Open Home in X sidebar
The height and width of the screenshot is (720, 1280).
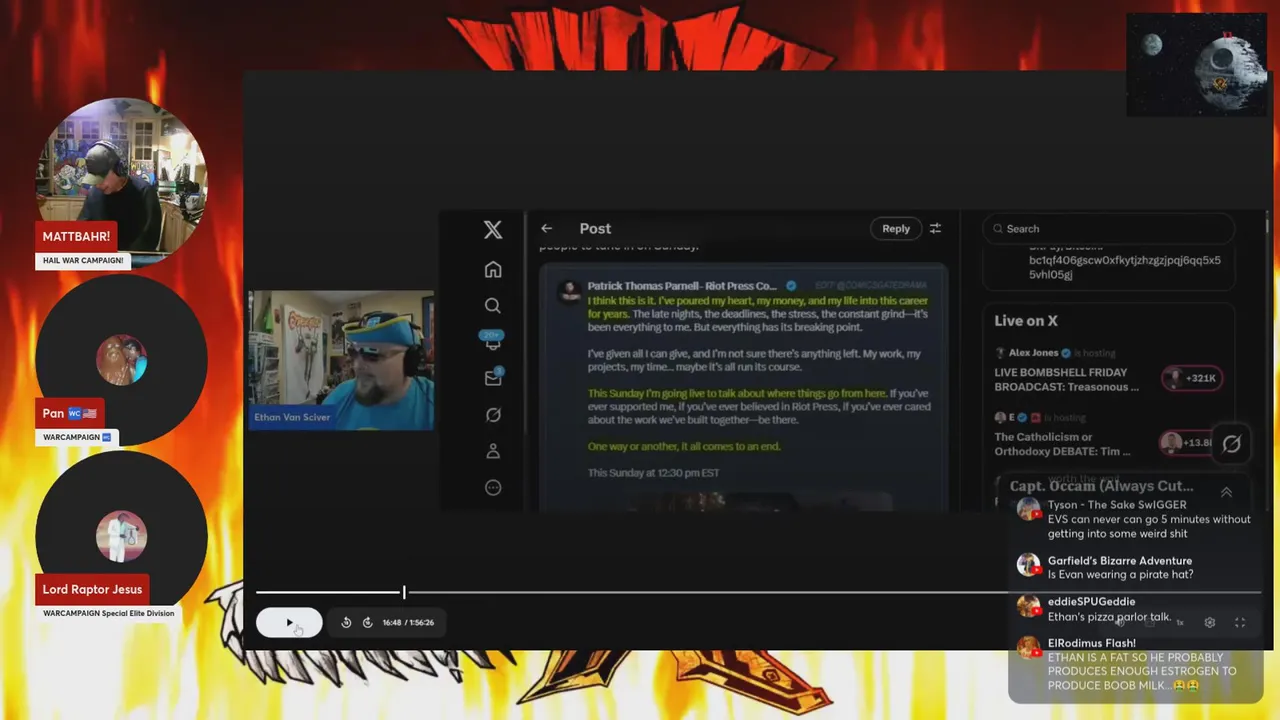coord(493,270)
